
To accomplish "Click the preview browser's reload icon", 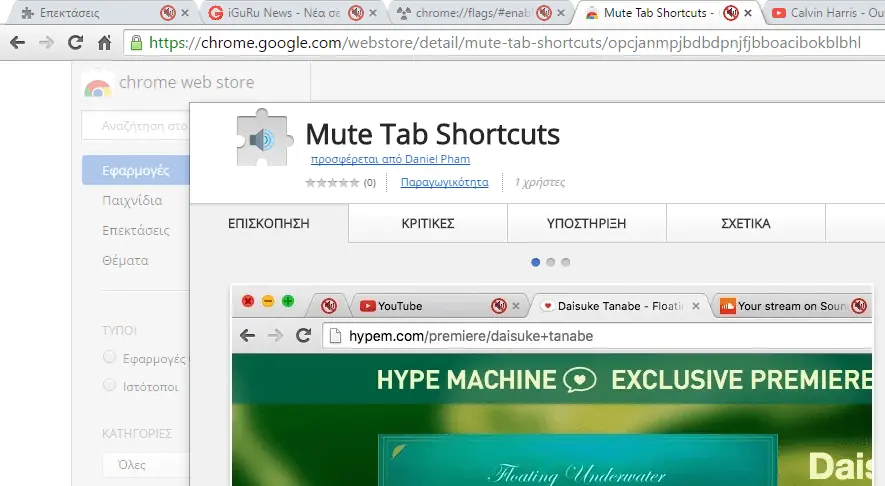I will coord(303,336).
